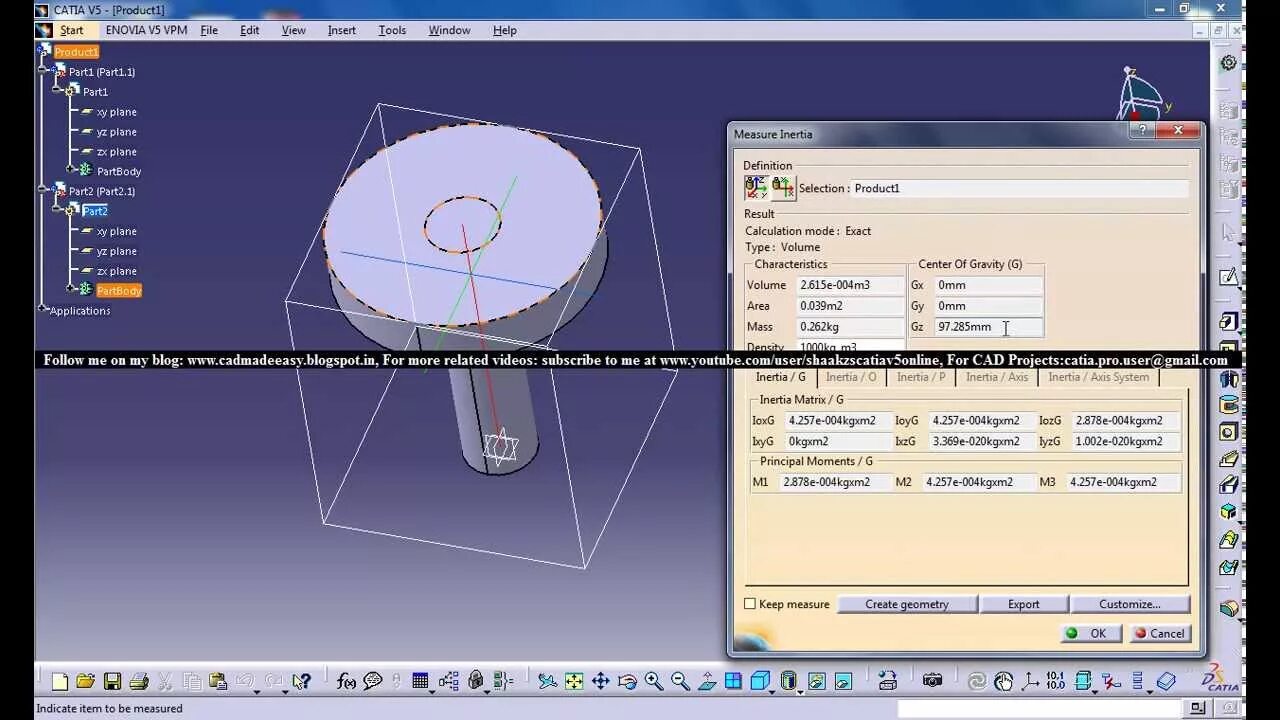Confirm with the OK button
1280x720 pixels.
[x=1090, y=633]
